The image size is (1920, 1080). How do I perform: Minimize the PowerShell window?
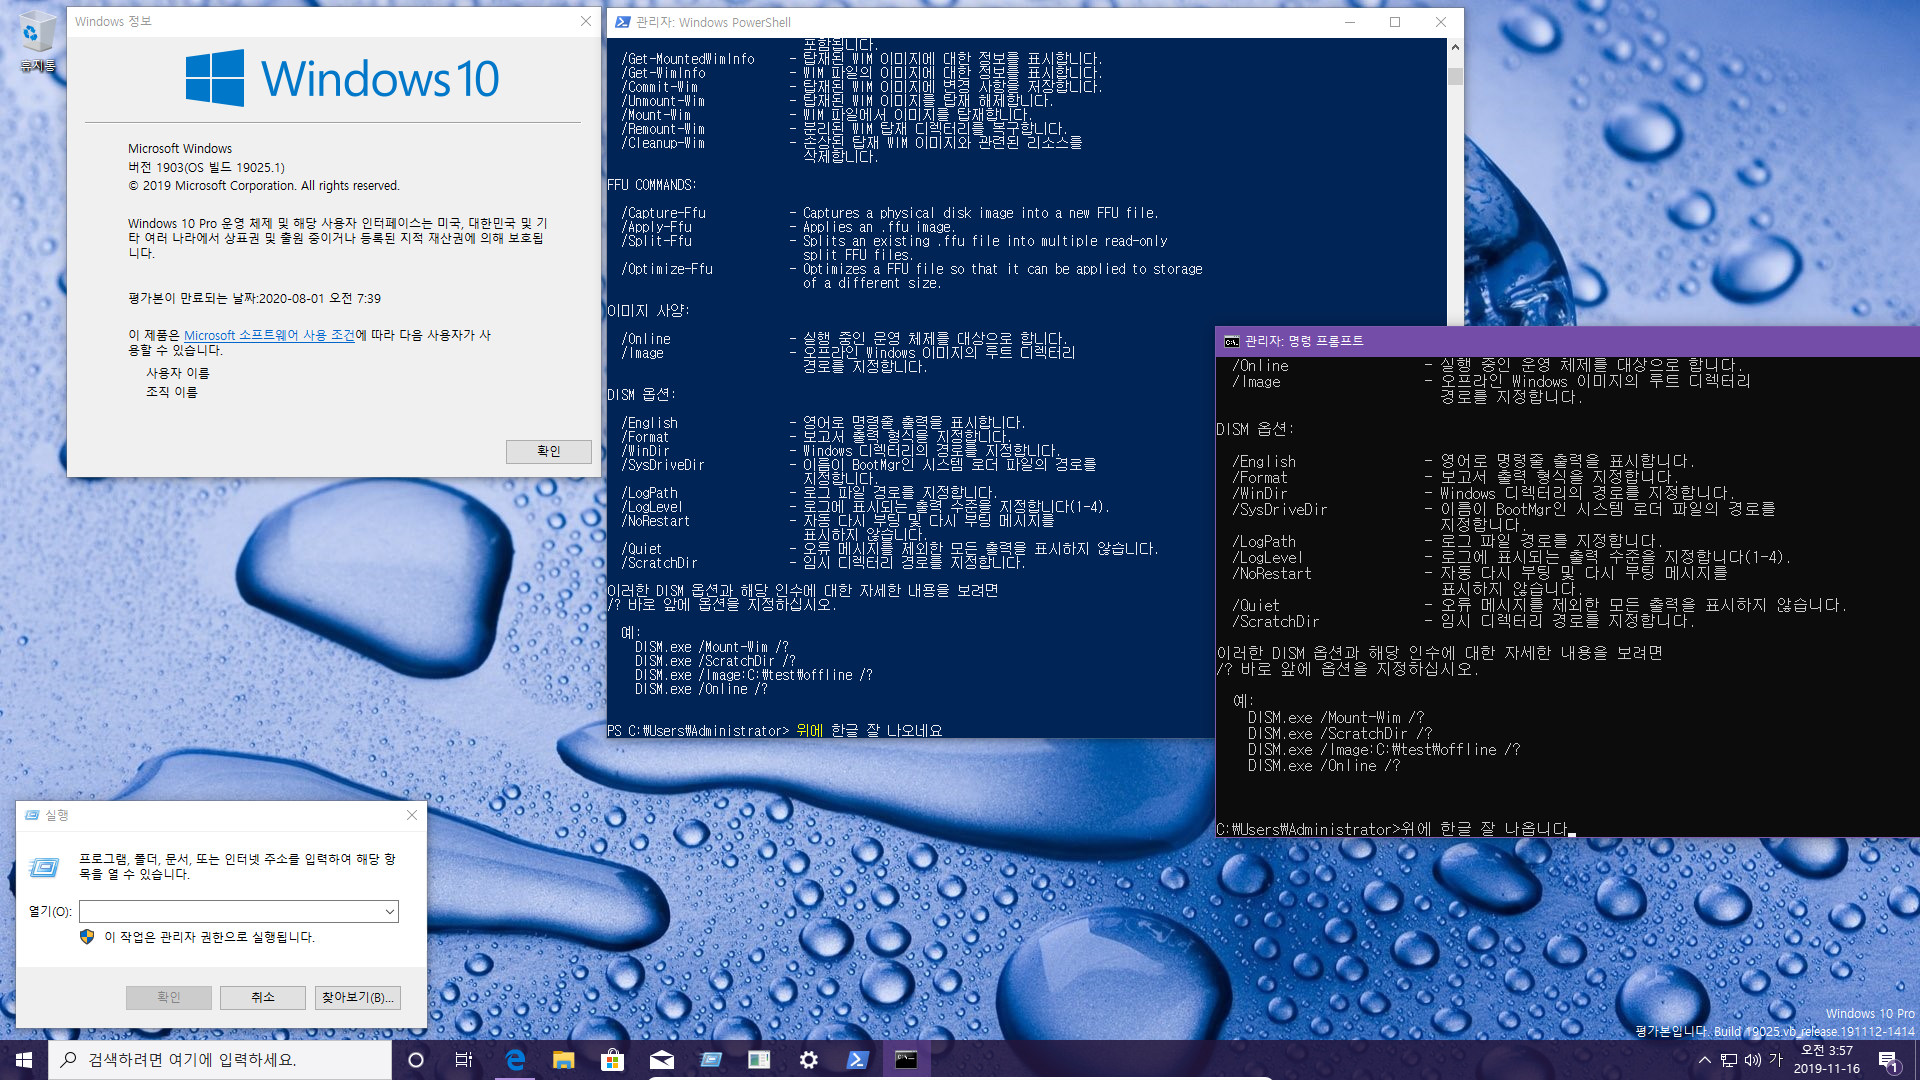pos(1350,22)
